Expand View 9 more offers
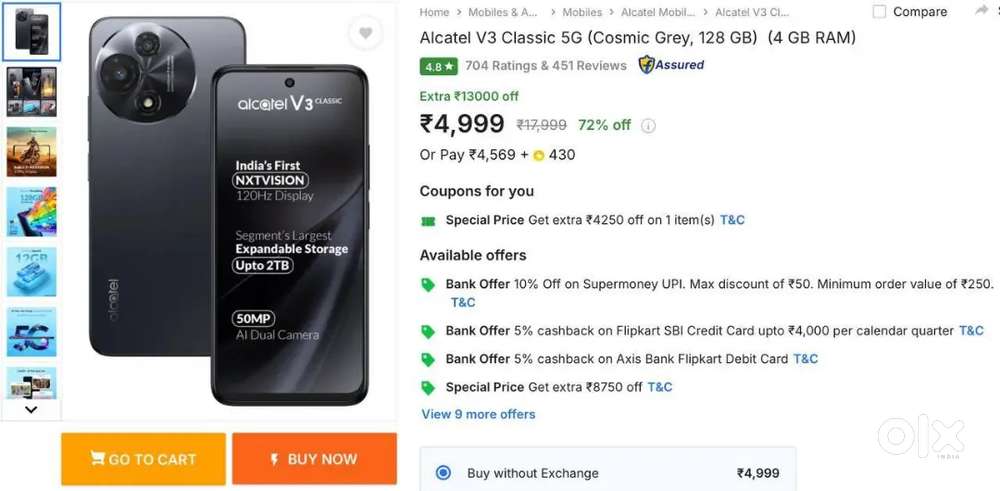Viewport: 1000px width, 491px height. coord(478,414)
